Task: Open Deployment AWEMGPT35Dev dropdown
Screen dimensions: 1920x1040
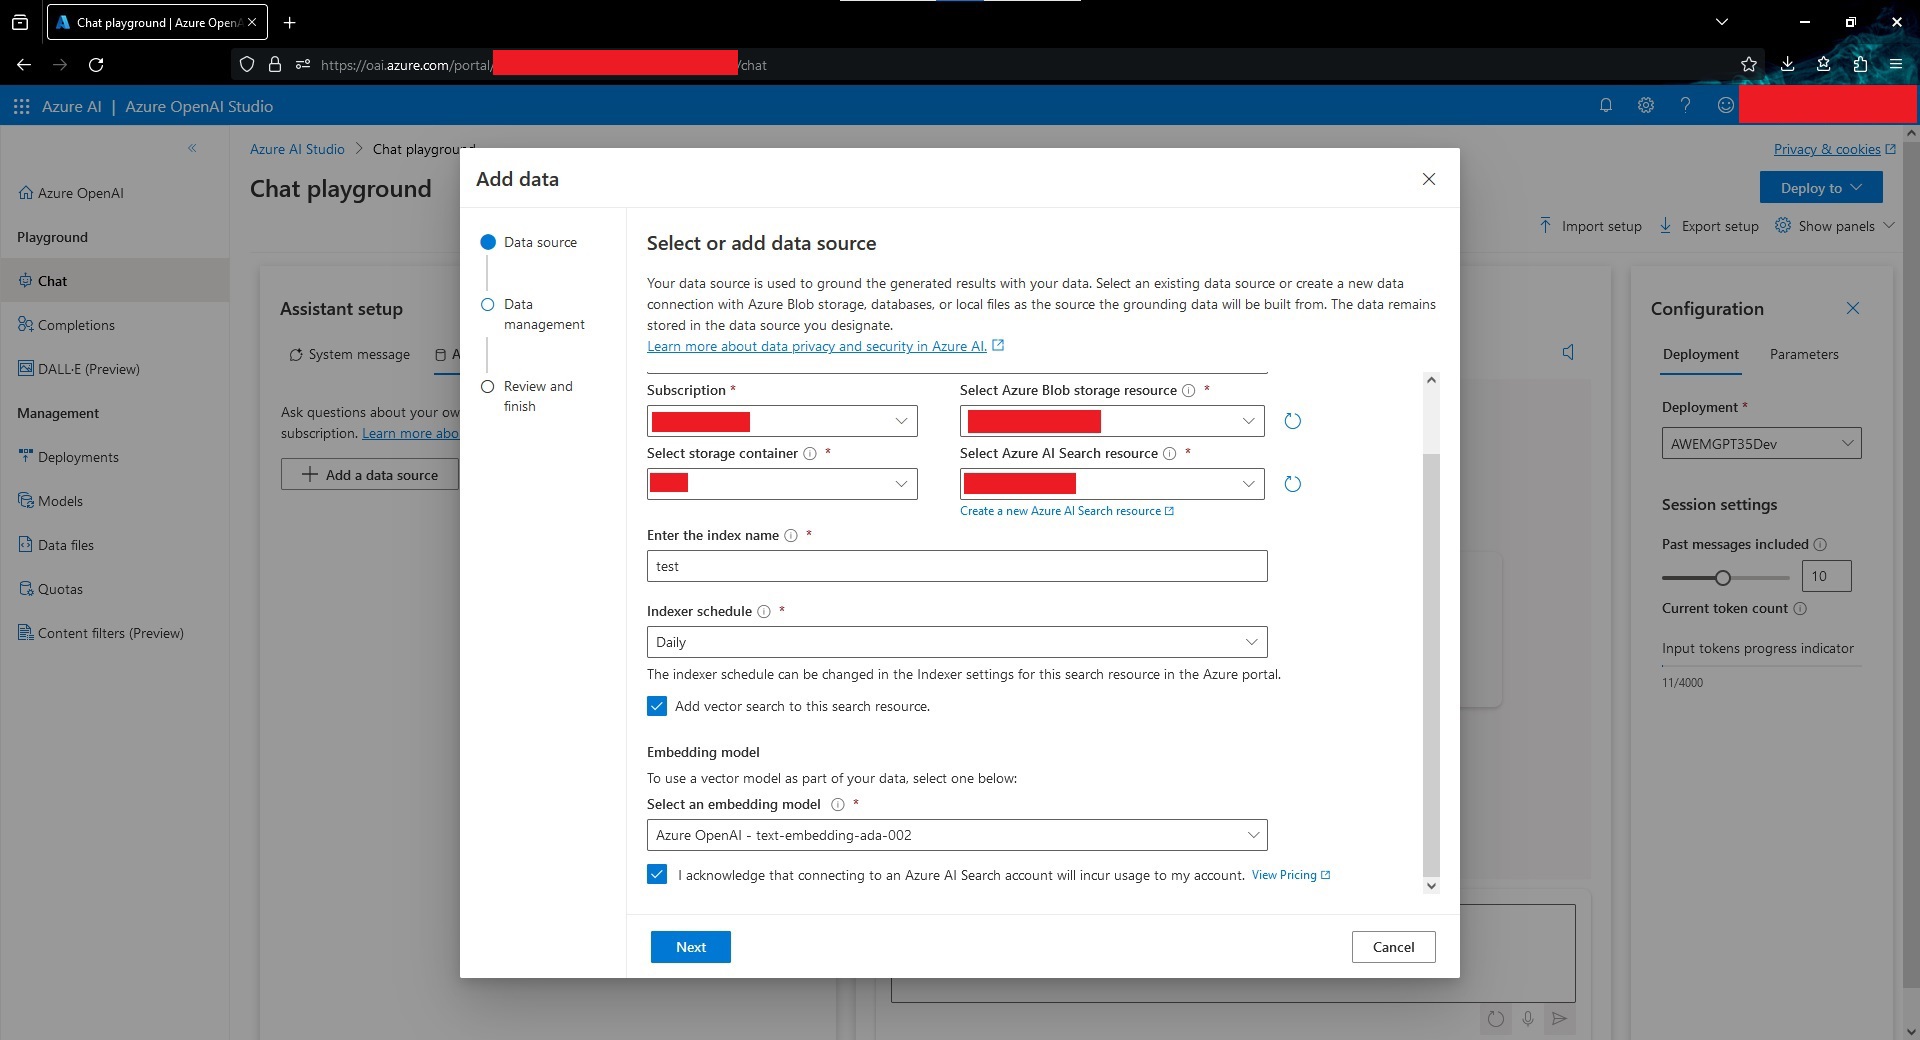Action: [x=1761, y=443]
